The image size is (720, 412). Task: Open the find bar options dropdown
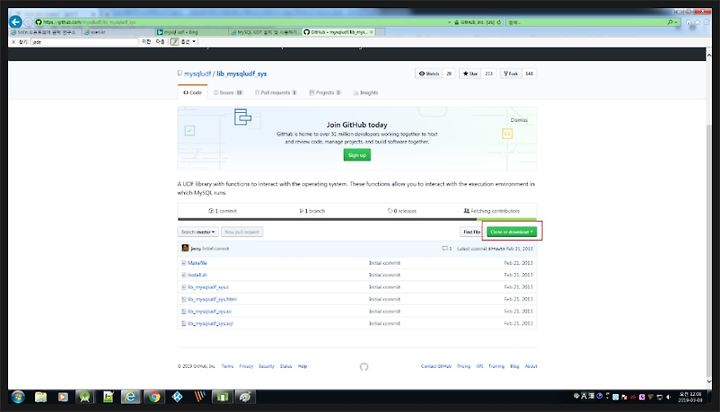click(188, 42)
